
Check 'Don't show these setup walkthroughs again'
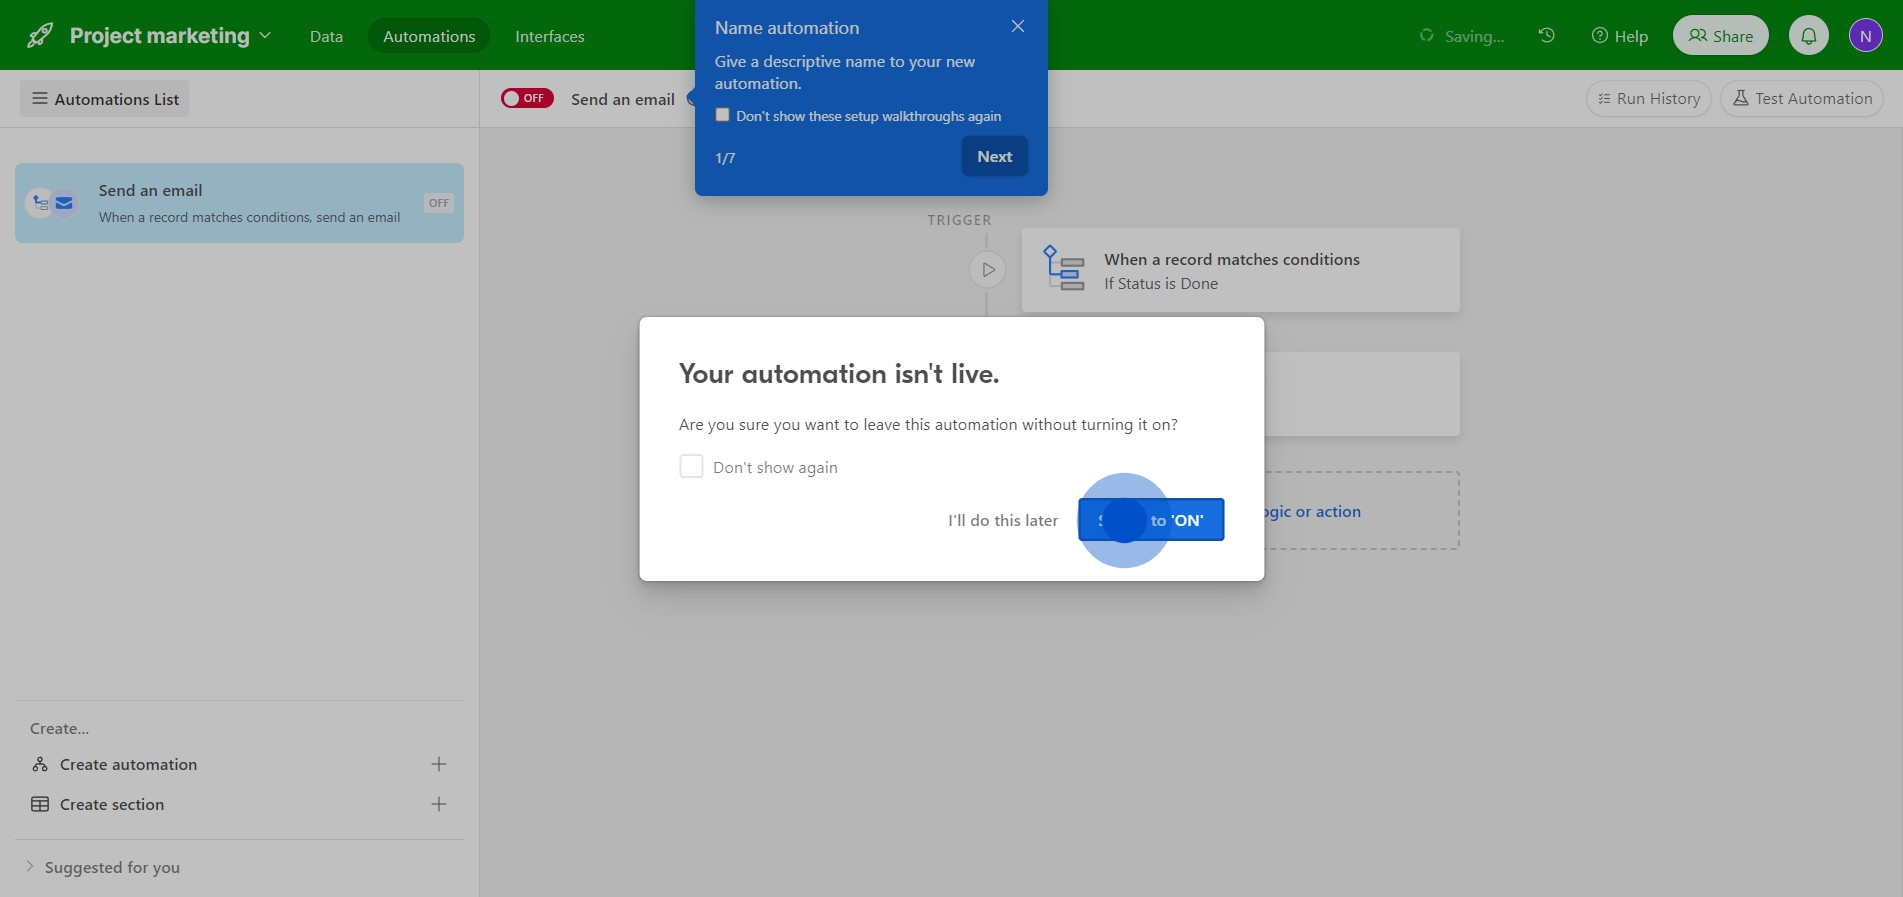(723, 115)
